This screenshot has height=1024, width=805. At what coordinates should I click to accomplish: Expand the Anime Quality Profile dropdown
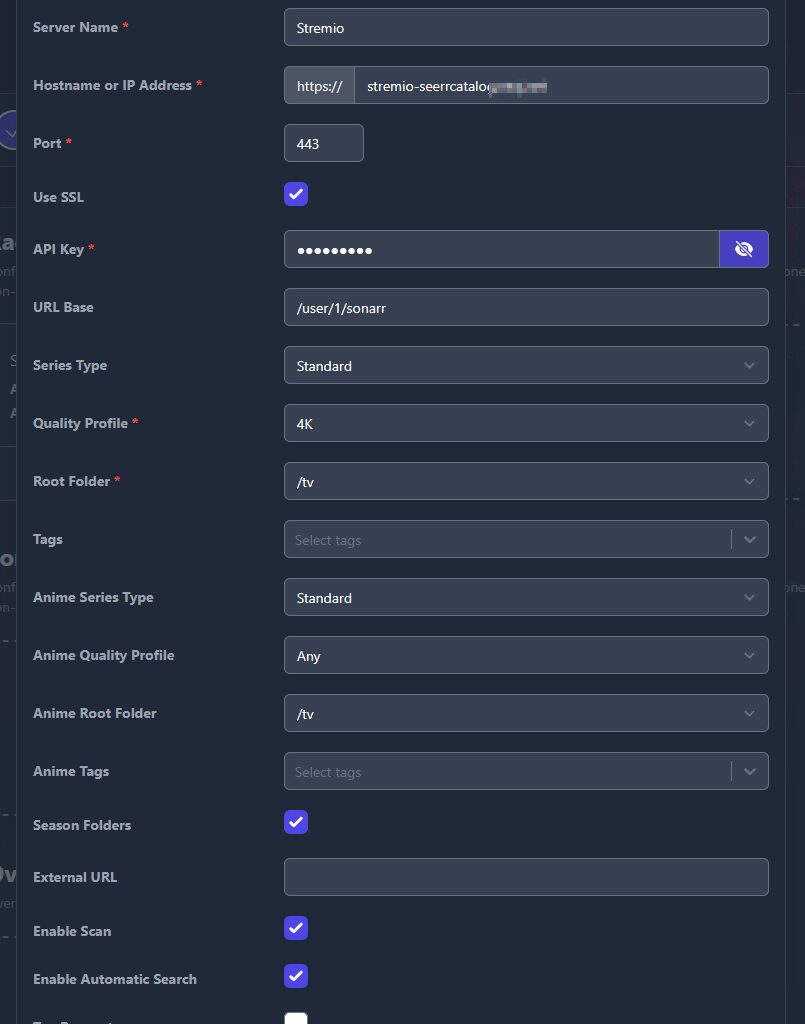point(526,656)
